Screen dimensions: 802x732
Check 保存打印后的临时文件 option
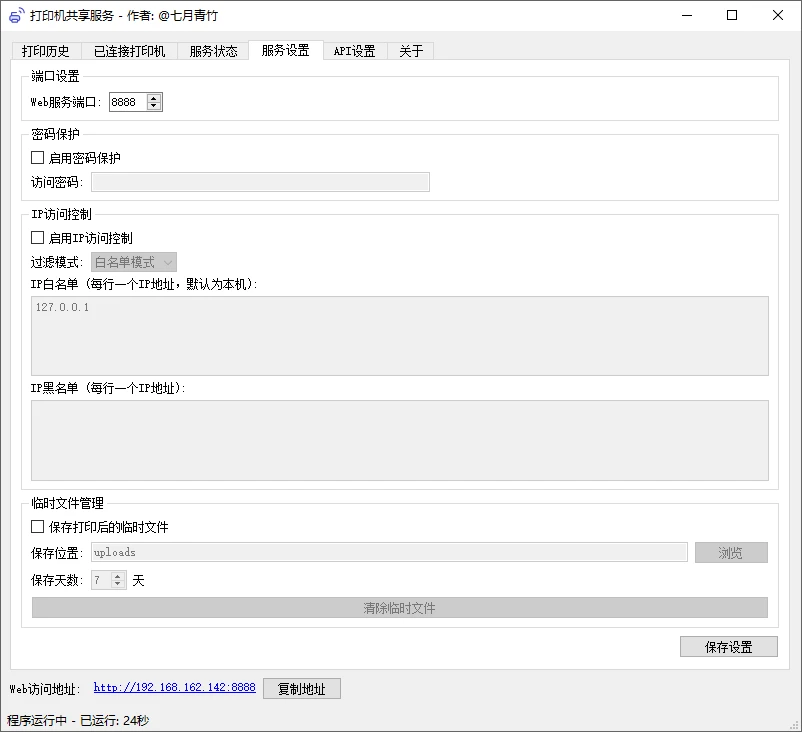click(x=37, y=527)
